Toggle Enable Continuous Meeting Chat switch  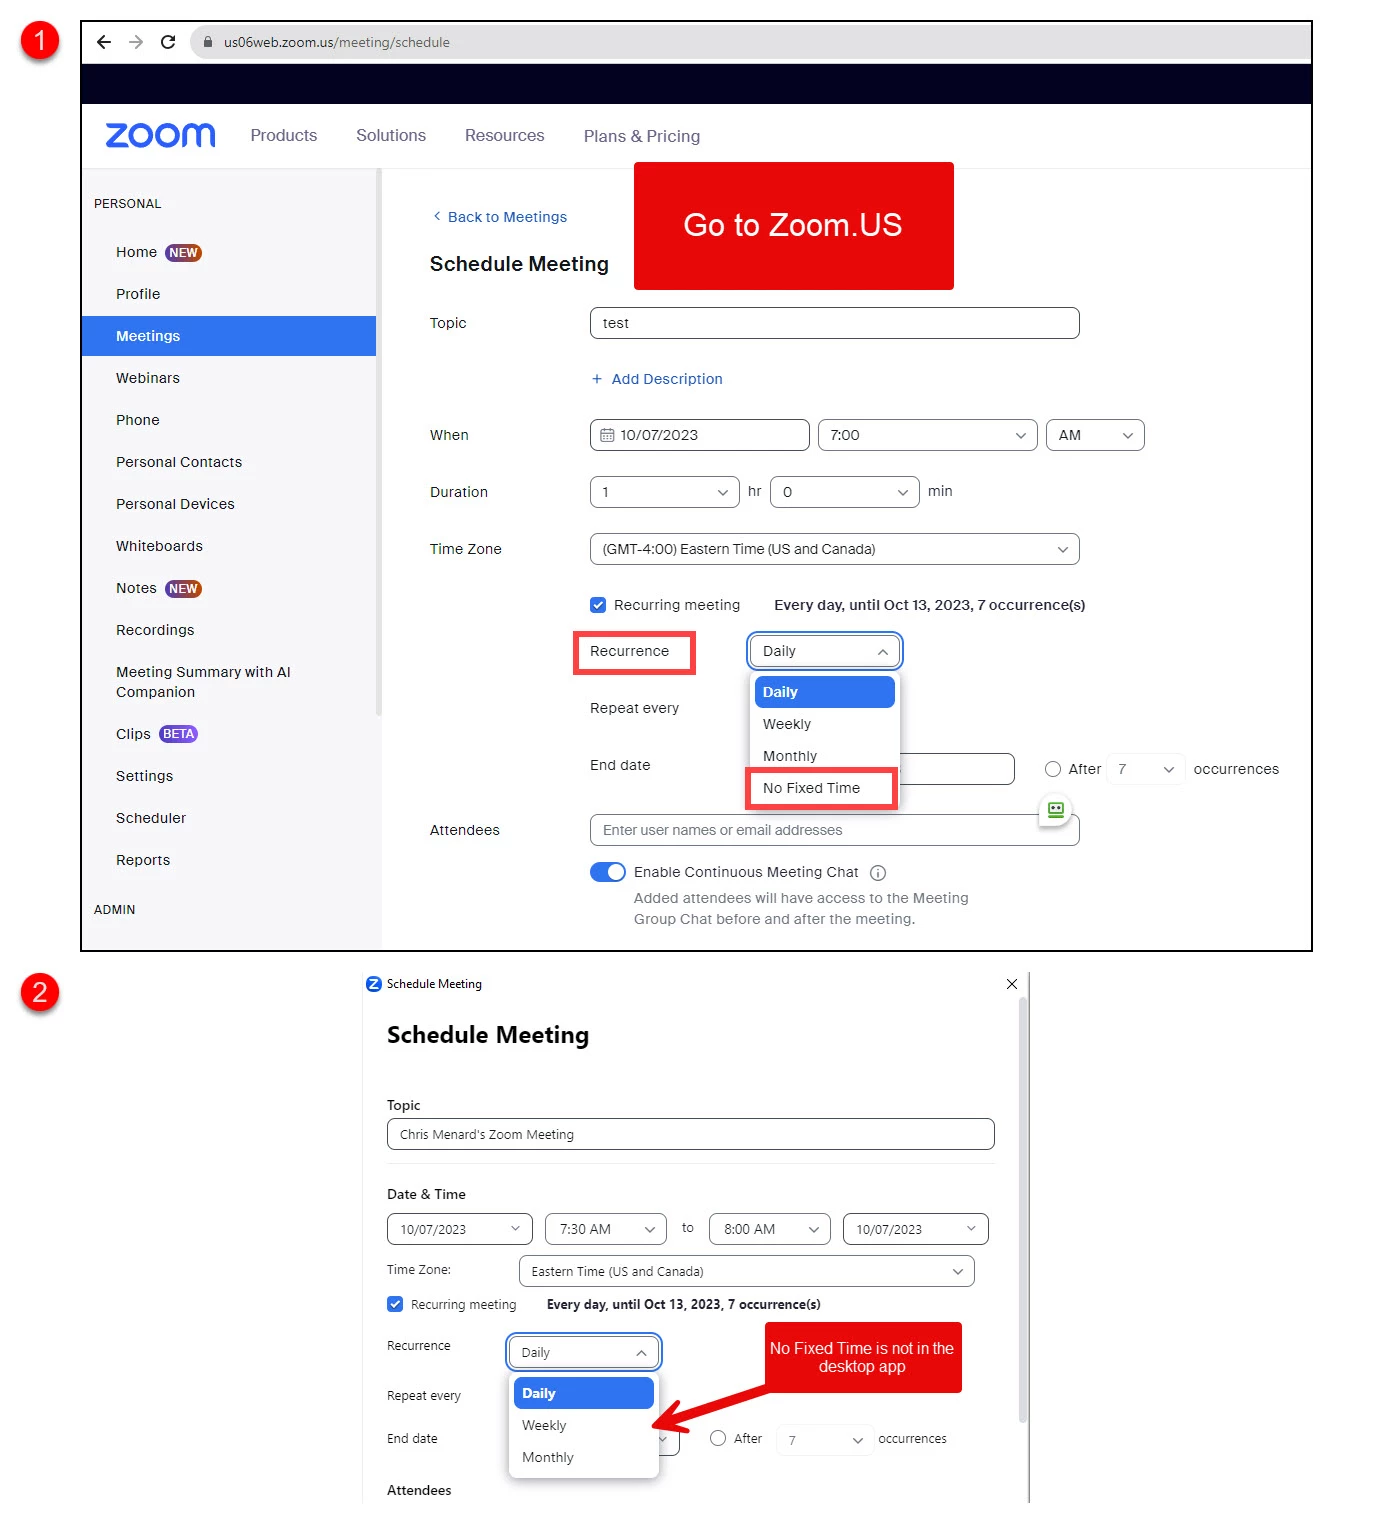point(608,872)
